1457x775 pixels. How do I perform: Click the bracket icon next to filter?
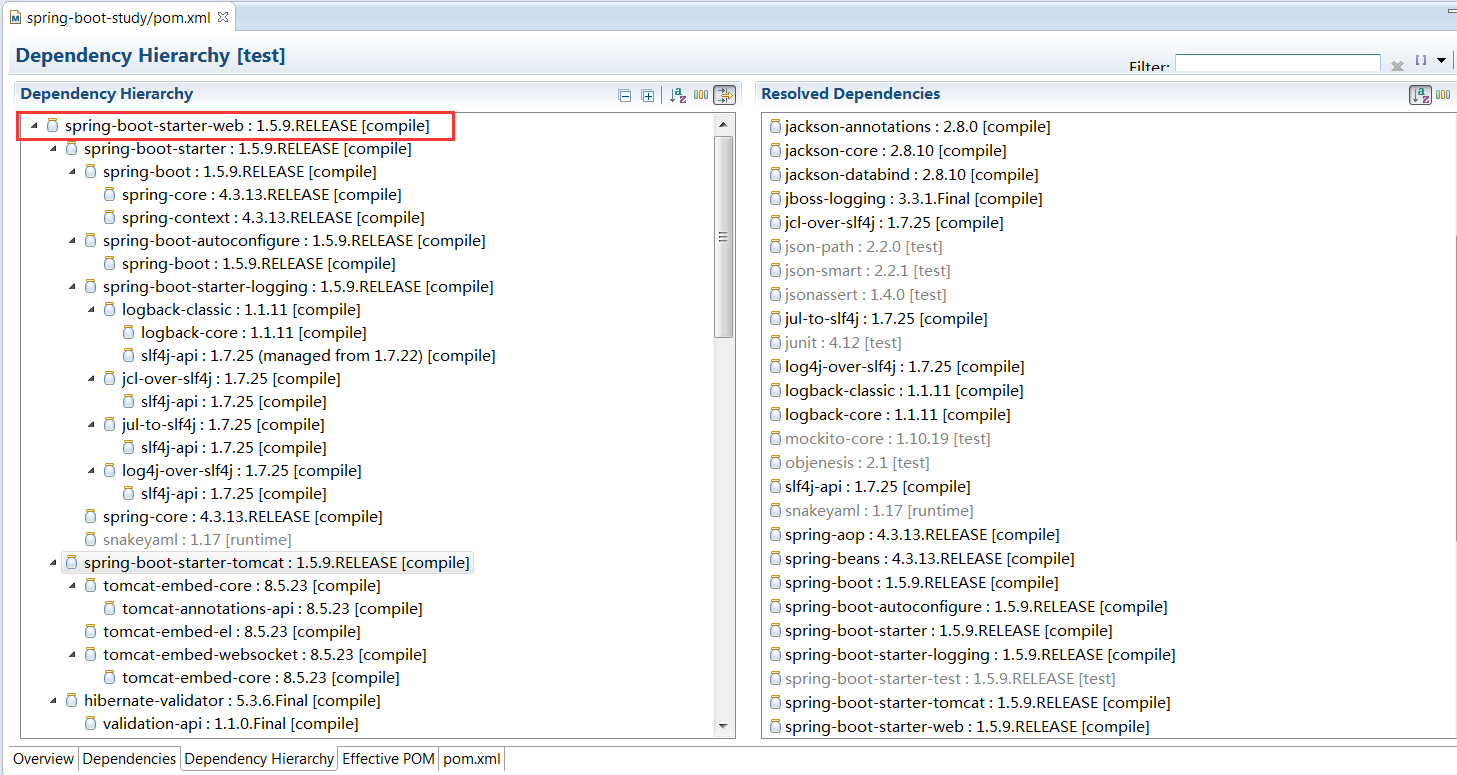click(x=1421, y=60)
